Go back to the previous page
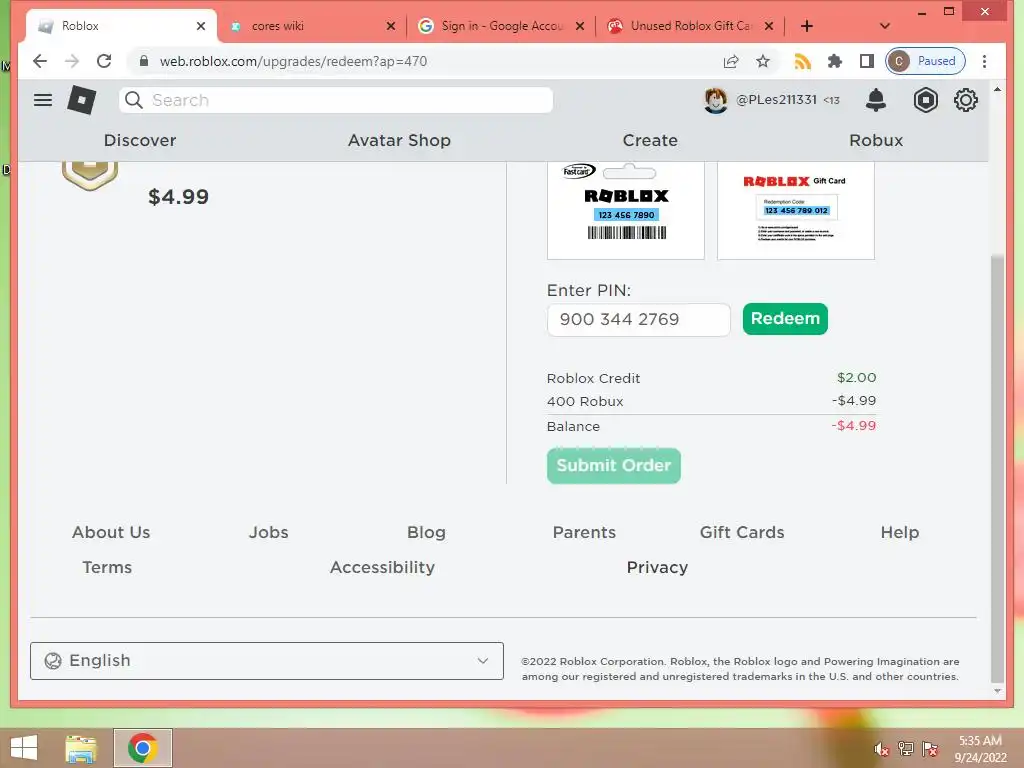Viewport: 1024px width, 768px height. click(40, 61)
